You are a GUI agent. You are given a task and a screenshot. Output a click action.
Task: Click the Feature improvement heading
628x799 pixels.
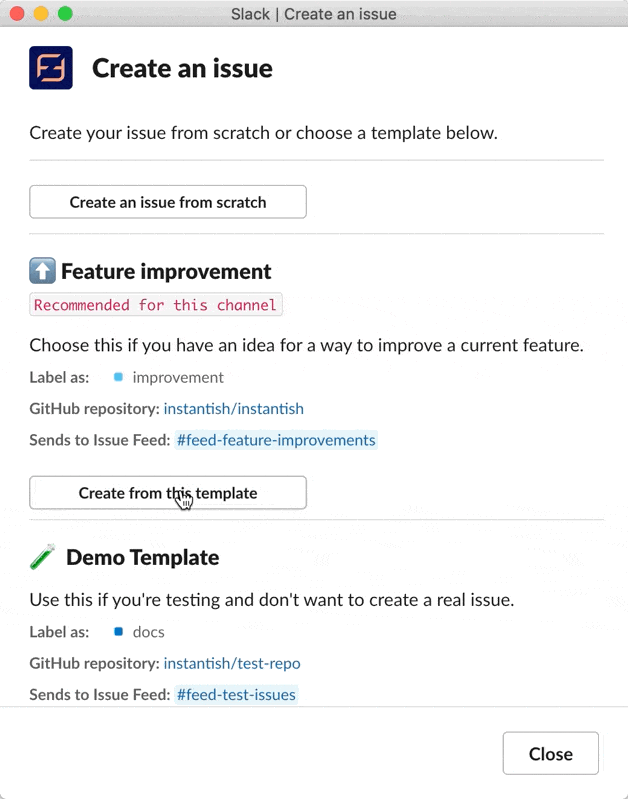(166, 271)
